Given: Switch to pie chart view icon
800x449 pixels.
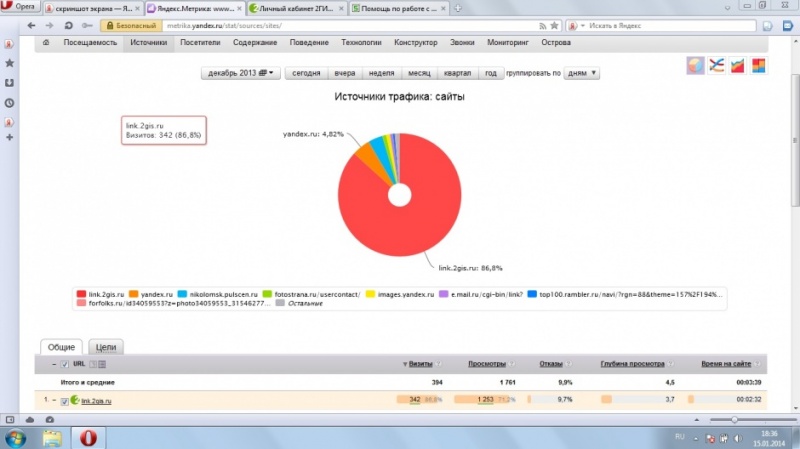Looking at the screenshot, I should tap(695, 65).
